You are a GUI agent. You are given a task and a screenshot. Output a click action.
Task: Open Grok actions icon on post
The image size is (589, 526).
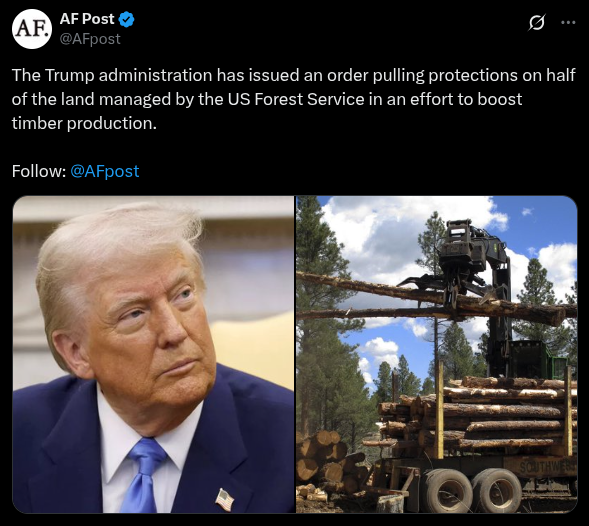coord(536,23)
